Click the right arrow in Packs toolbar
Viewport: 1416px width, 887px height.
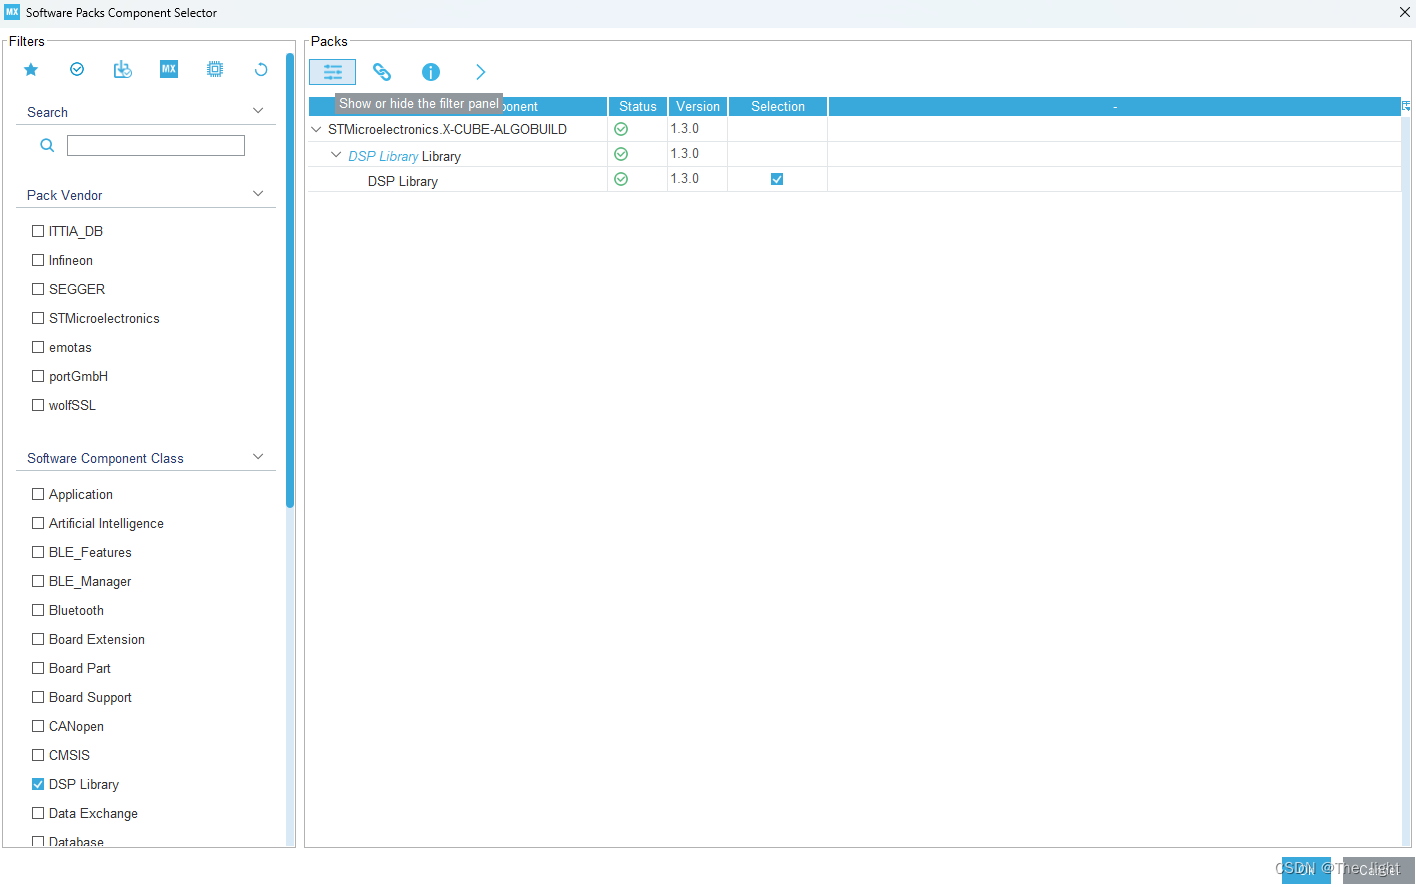coord(480,72)
